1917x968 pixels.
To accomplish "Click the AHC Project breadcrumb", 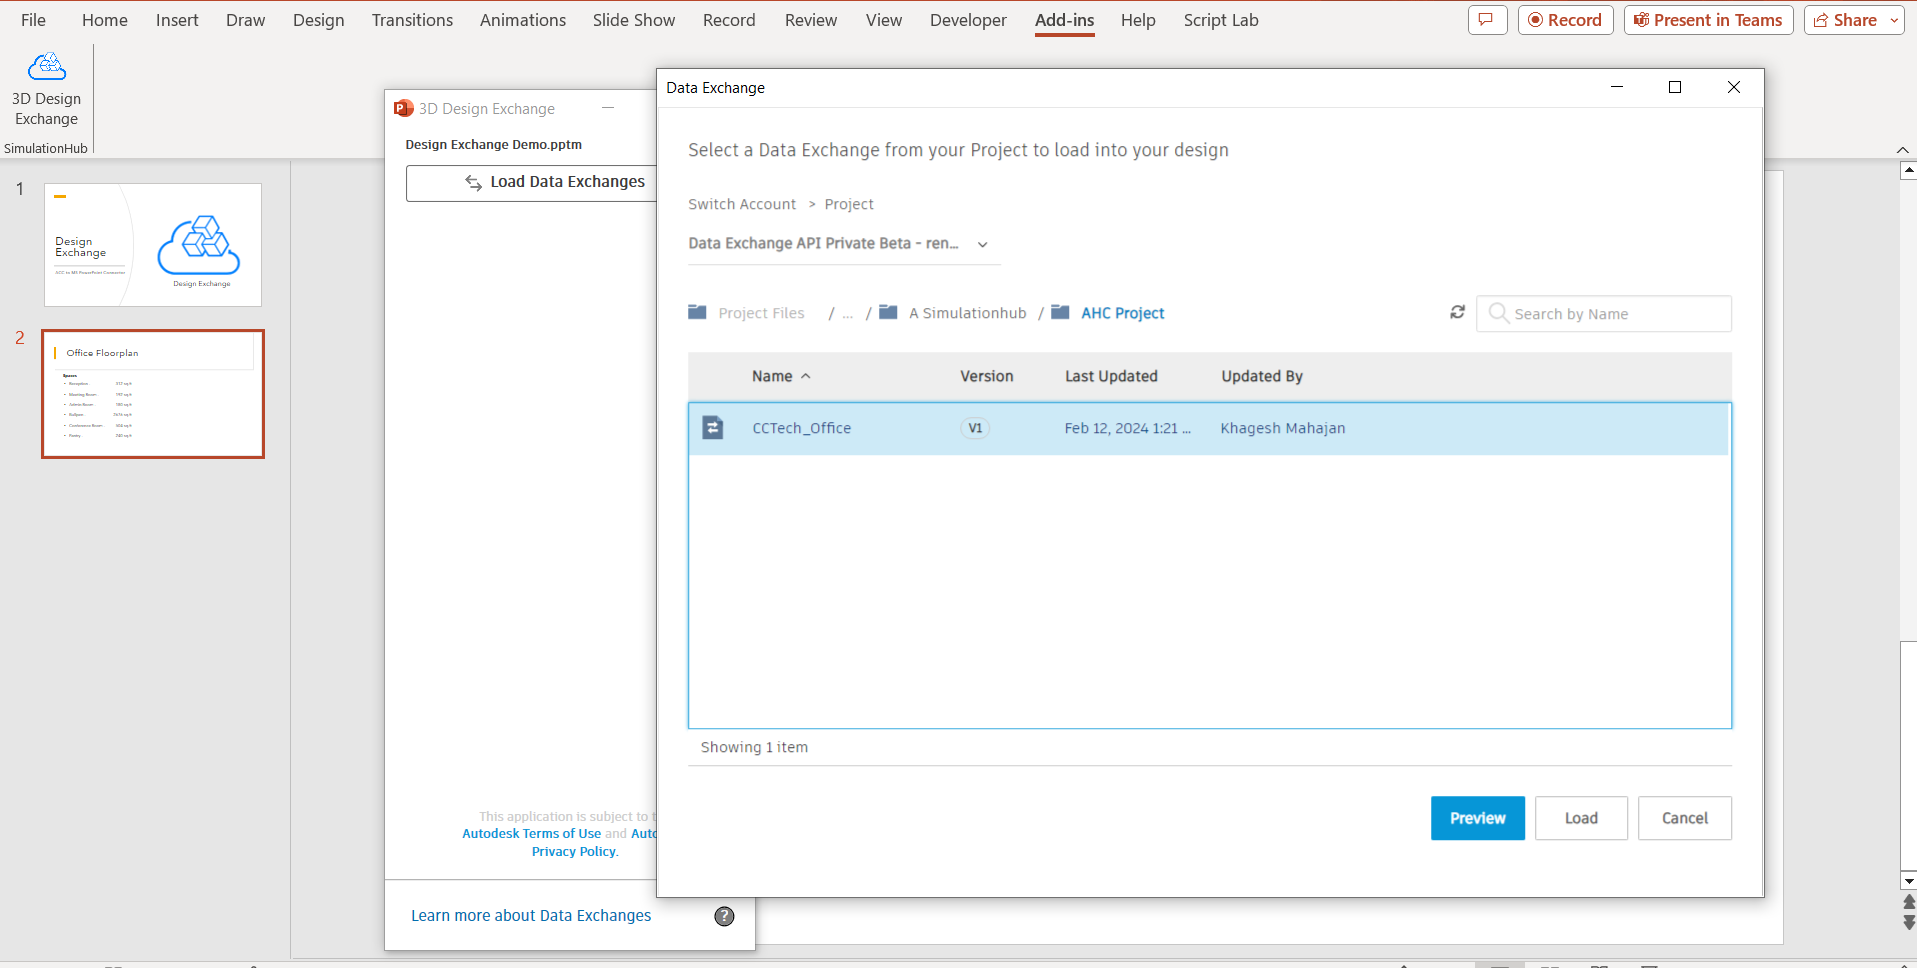I will pyautogui.click(x=1123, y=313).
